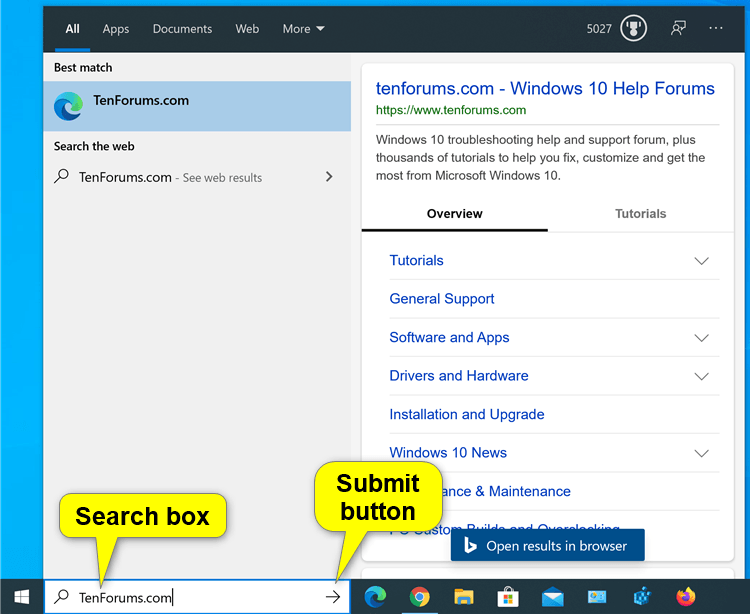The width and height of the screenshot is (750, 614).
Task: Click the 5027 rewards points count
Action: coord(599,29)
